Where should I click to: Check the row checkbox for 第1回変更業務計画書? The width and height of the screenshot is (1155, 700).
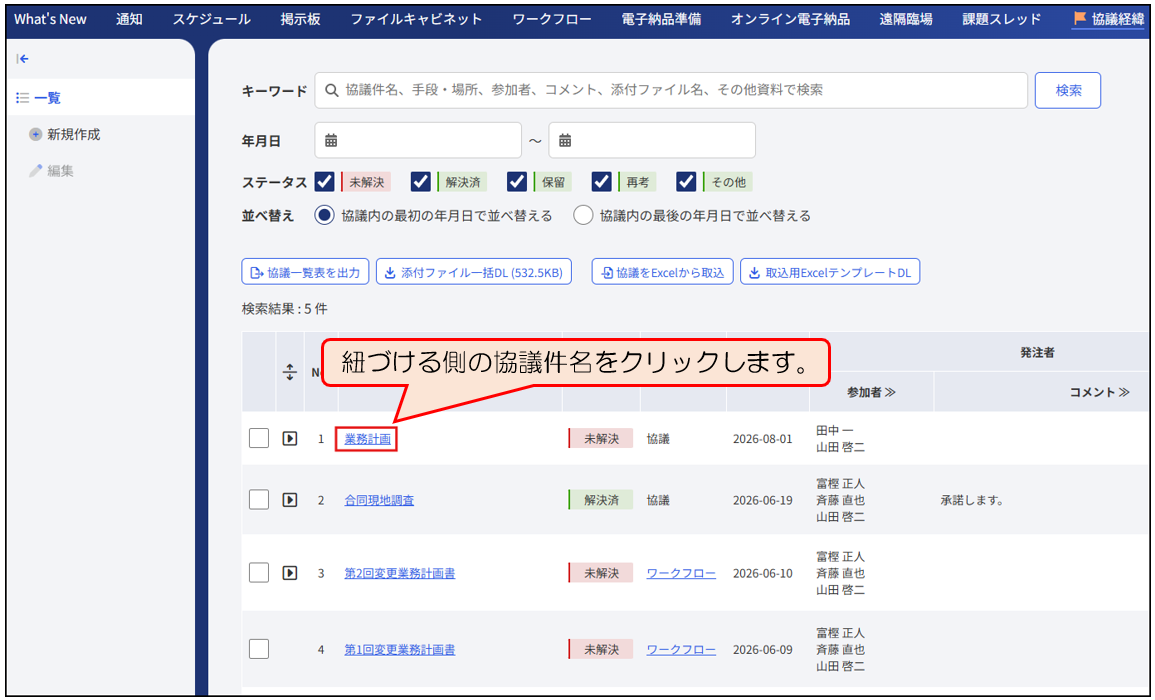tap(259, 649)
